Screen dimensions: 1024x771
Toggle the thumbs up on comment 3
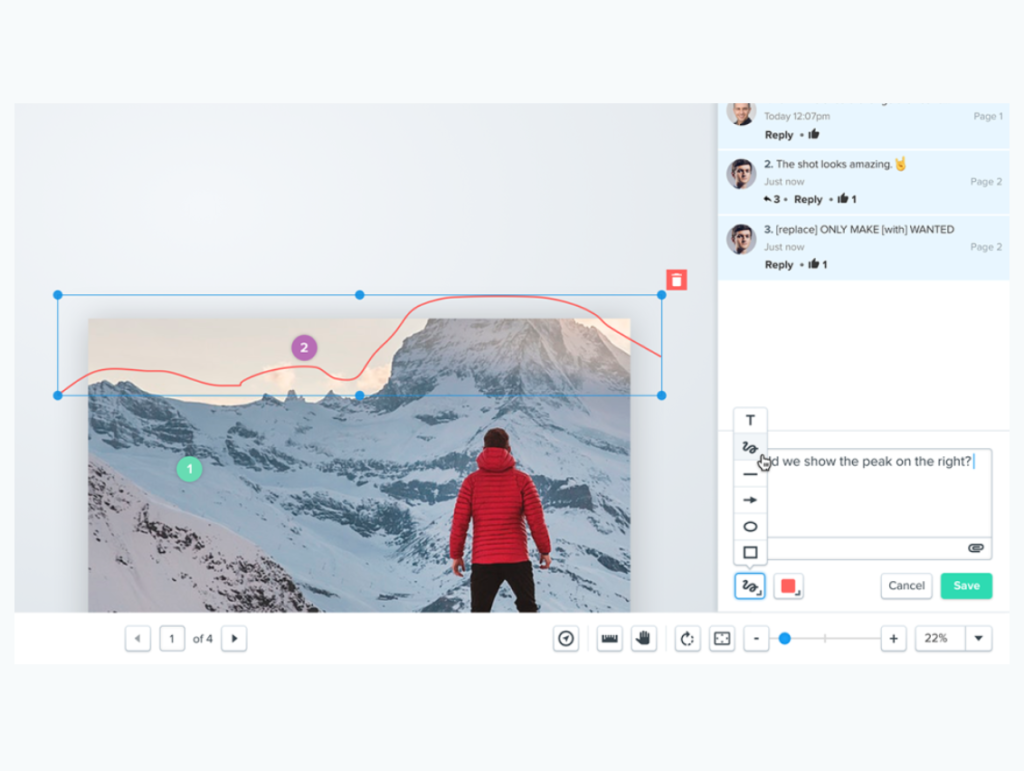(x=815, y=263)
